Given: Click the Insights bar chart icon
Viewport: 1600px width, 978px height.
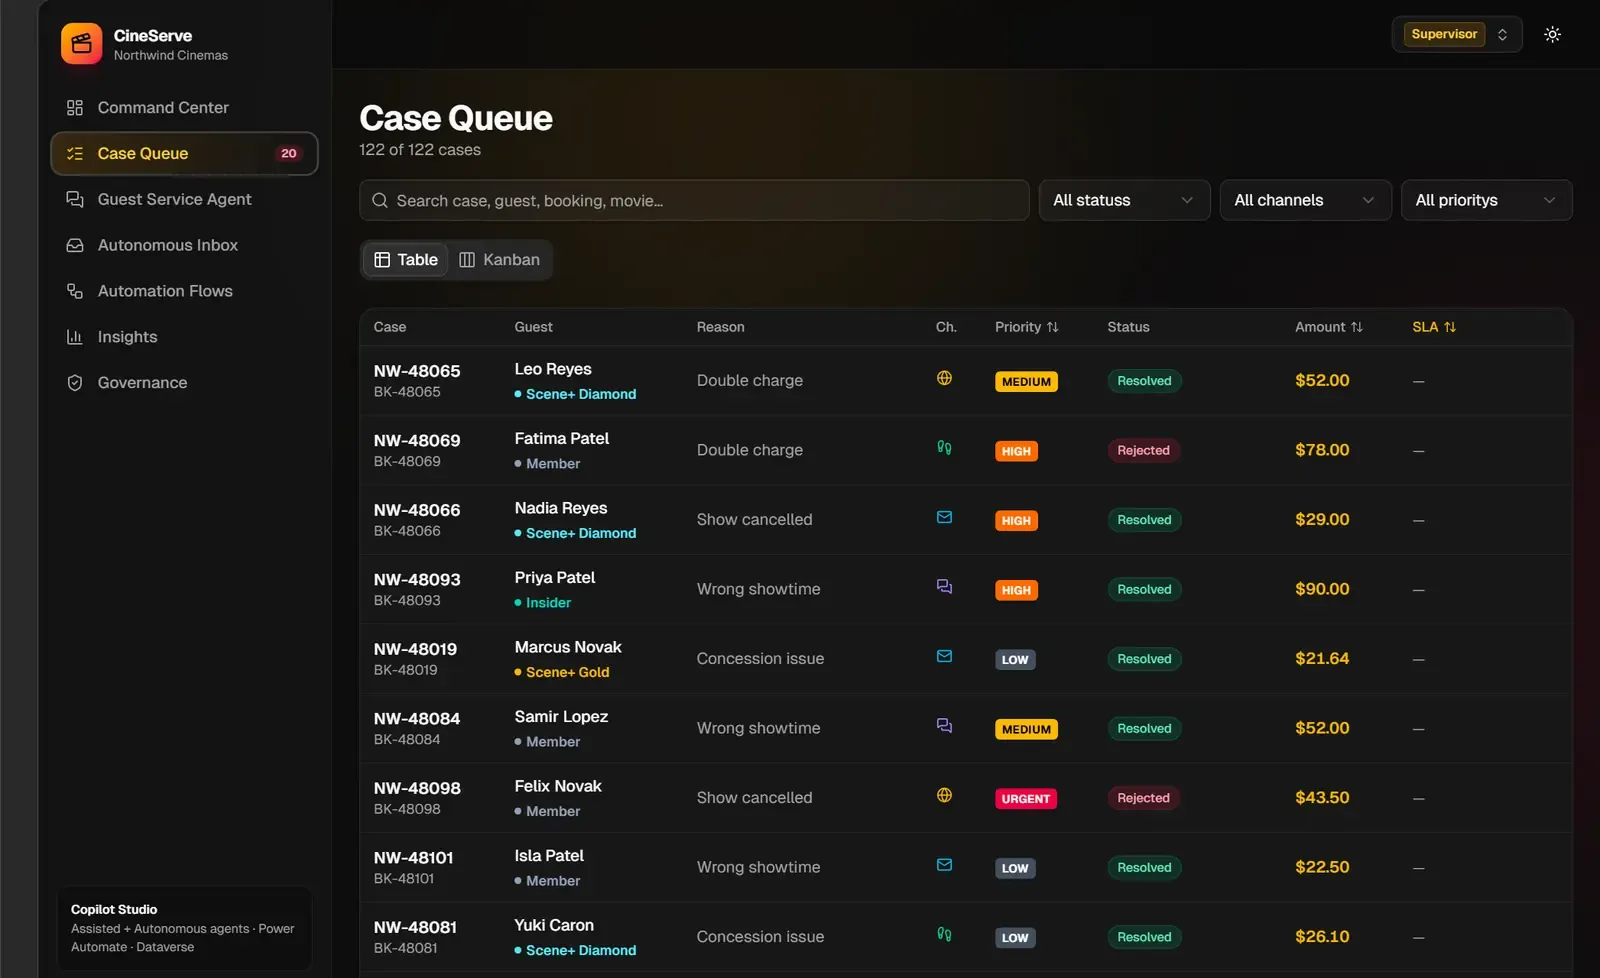Looking at the screenshot, I should tap(75, 337).
